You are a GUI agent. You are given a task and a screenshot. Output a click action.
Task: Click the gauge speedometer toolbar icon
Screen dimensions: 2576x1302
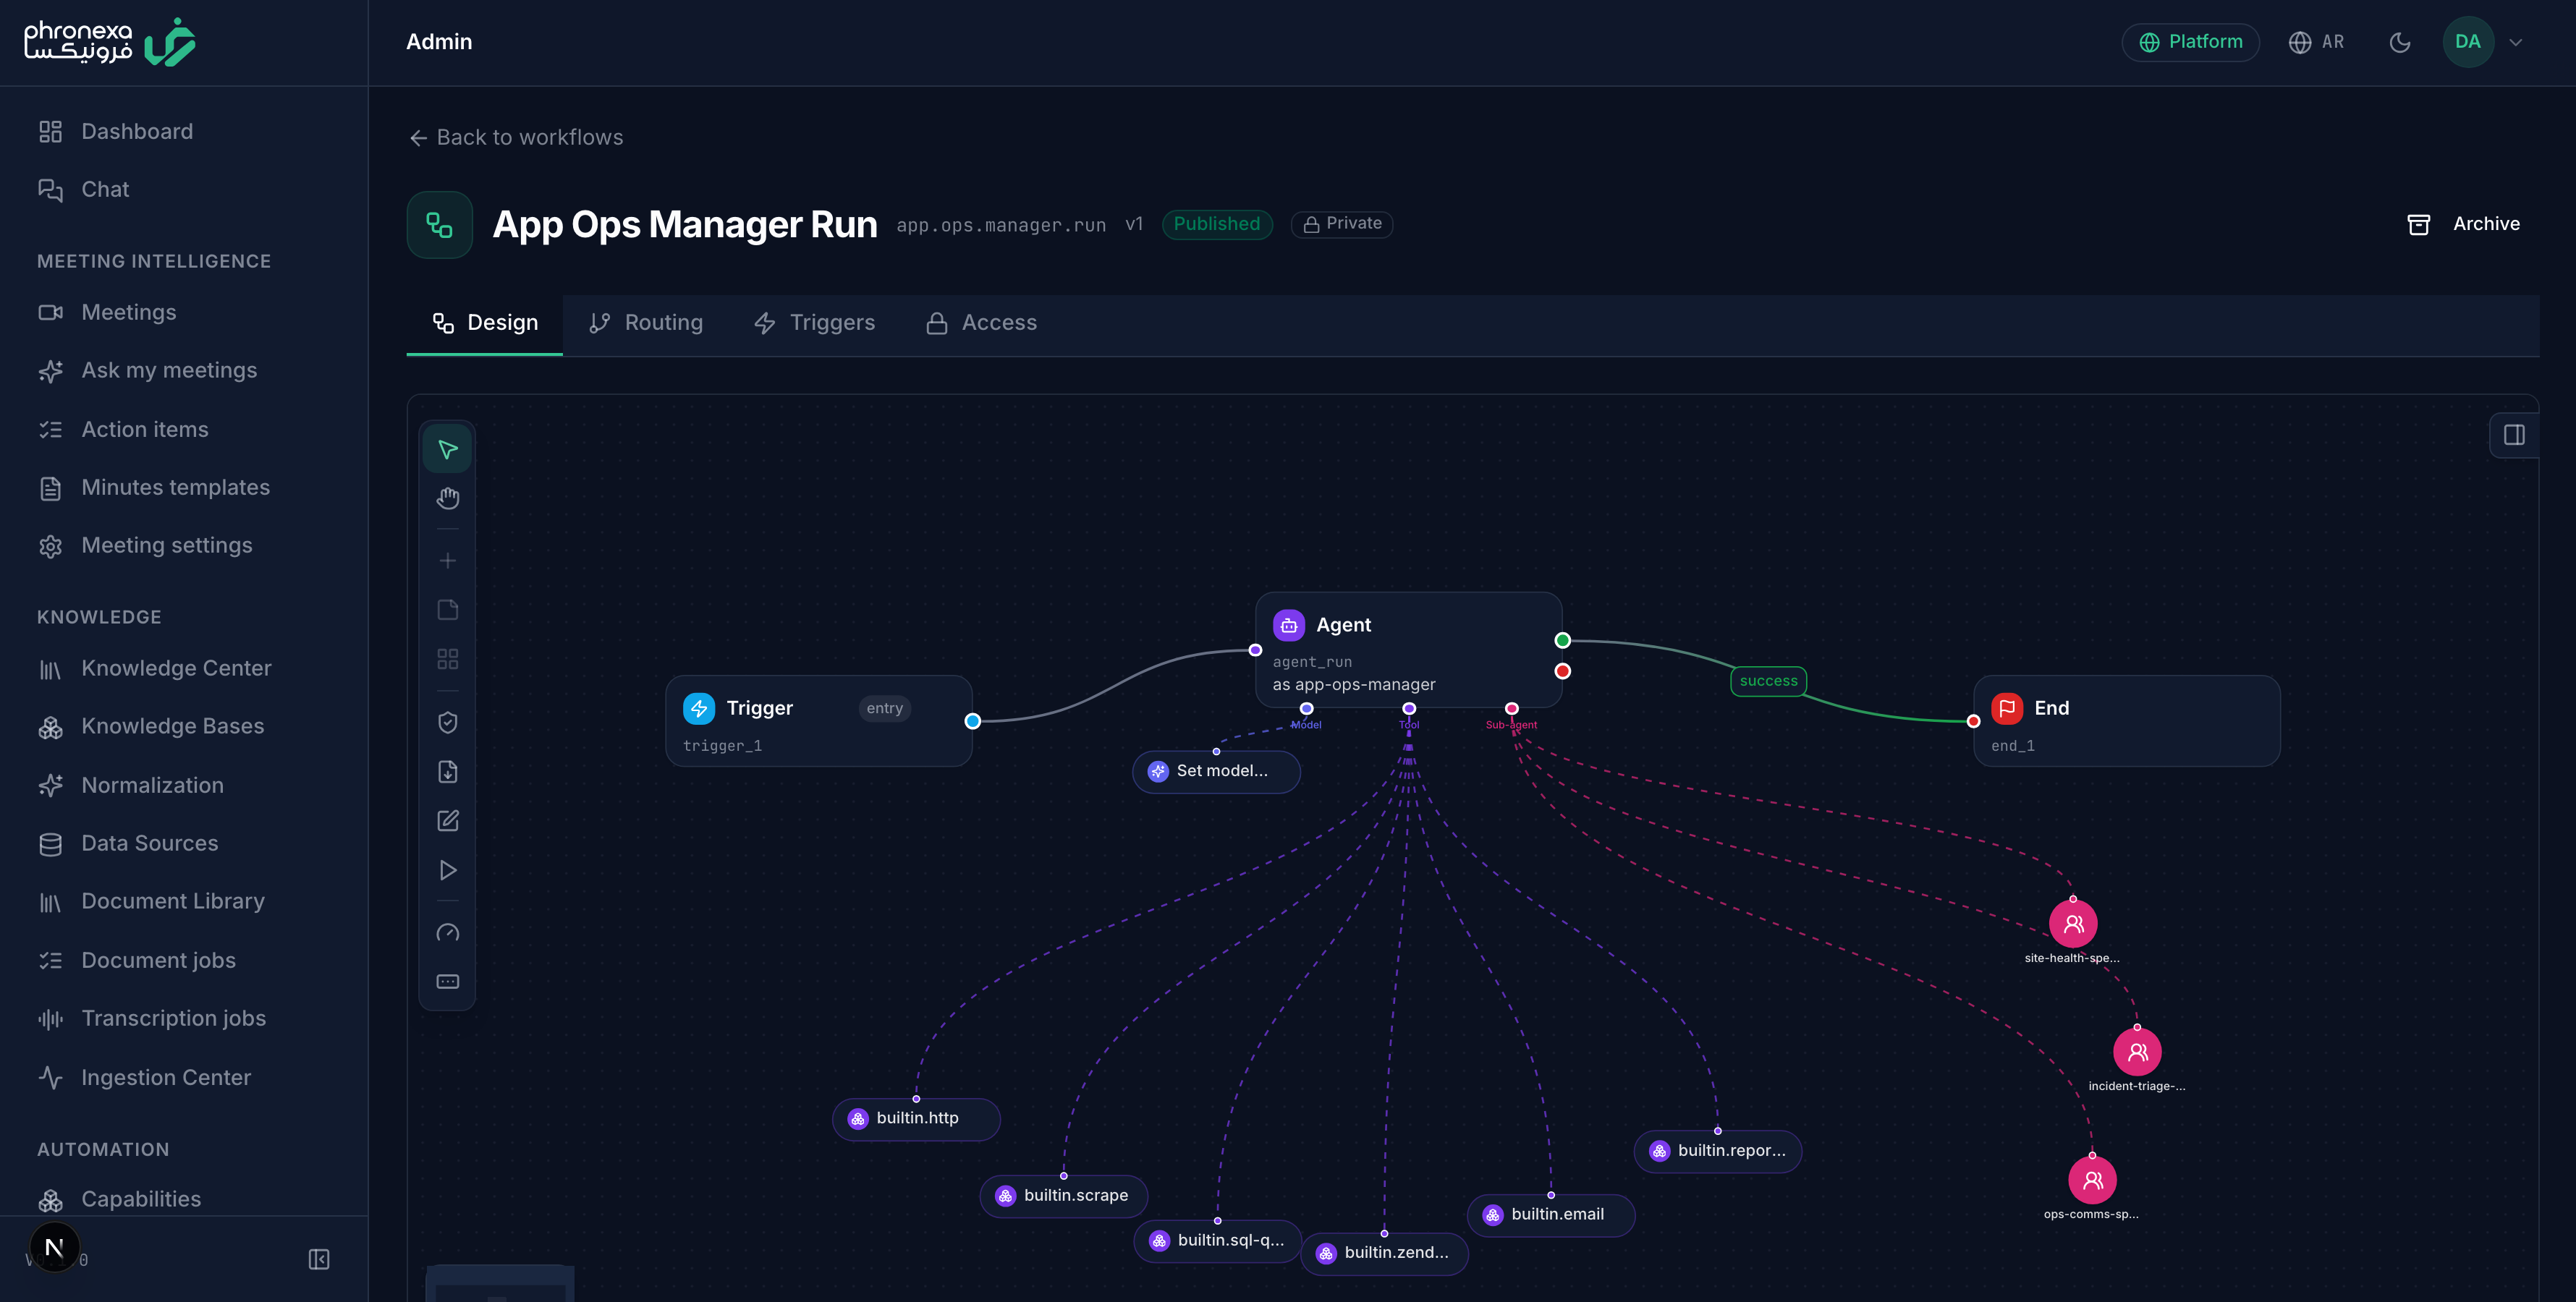[447, 933]
